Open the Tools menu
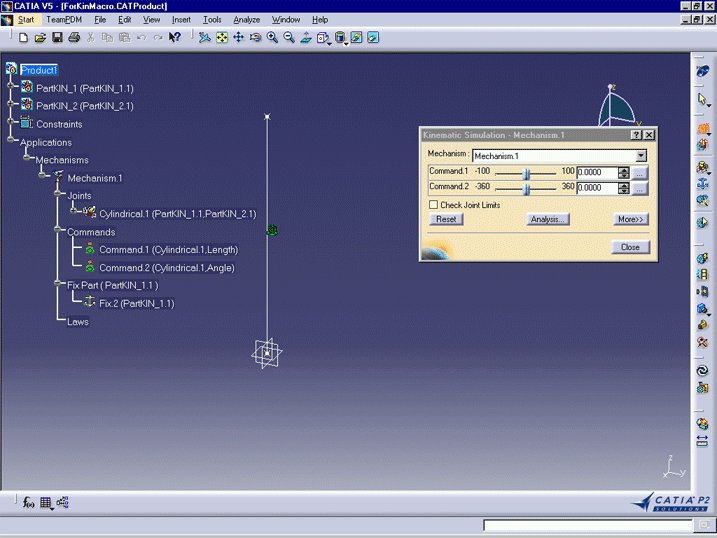The width and height of the screenshot is (717, 538). [212, 19]
